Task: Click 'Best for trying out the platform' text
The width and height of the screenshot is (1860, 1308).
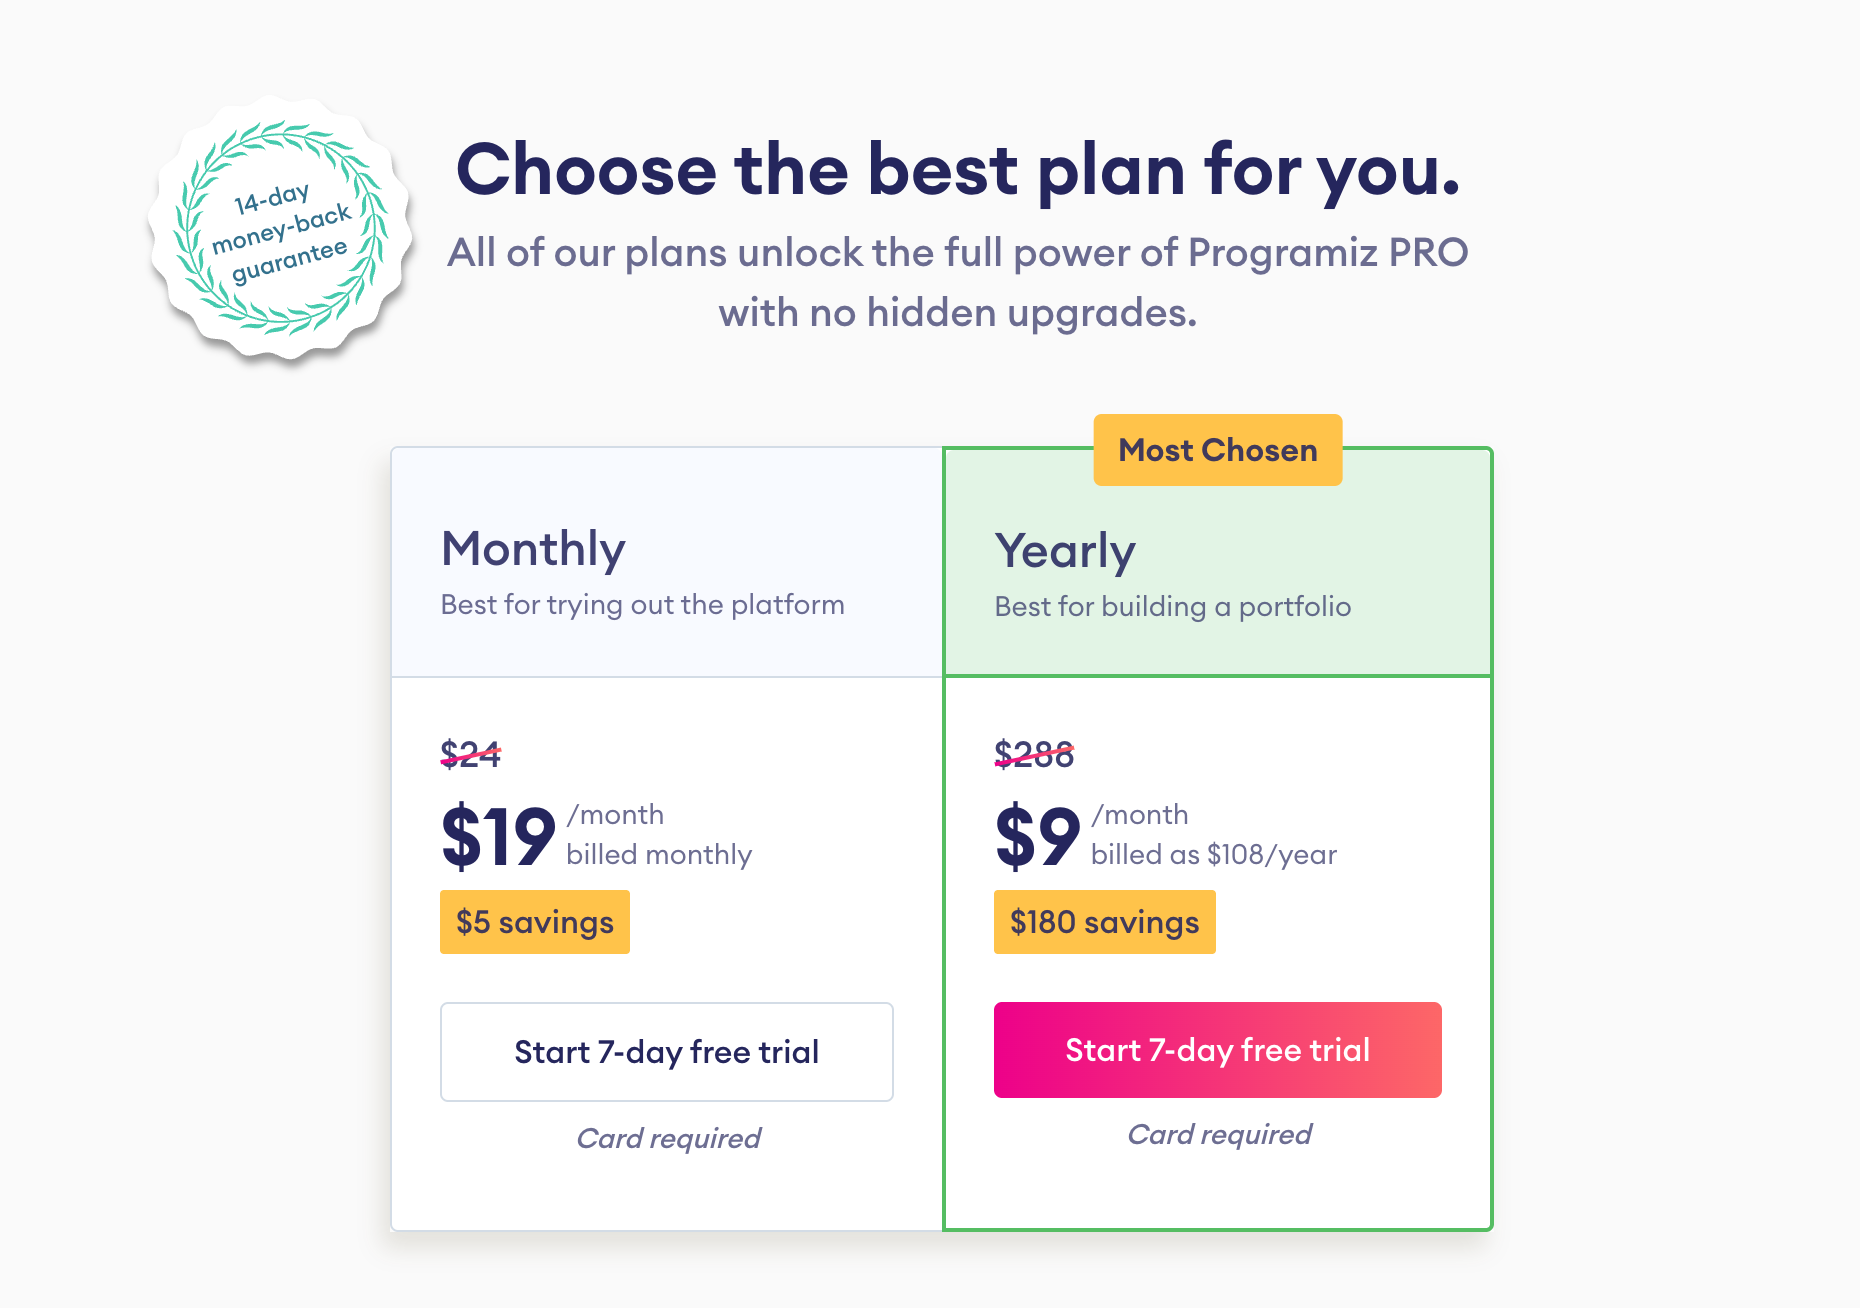Action: point(643,604)
